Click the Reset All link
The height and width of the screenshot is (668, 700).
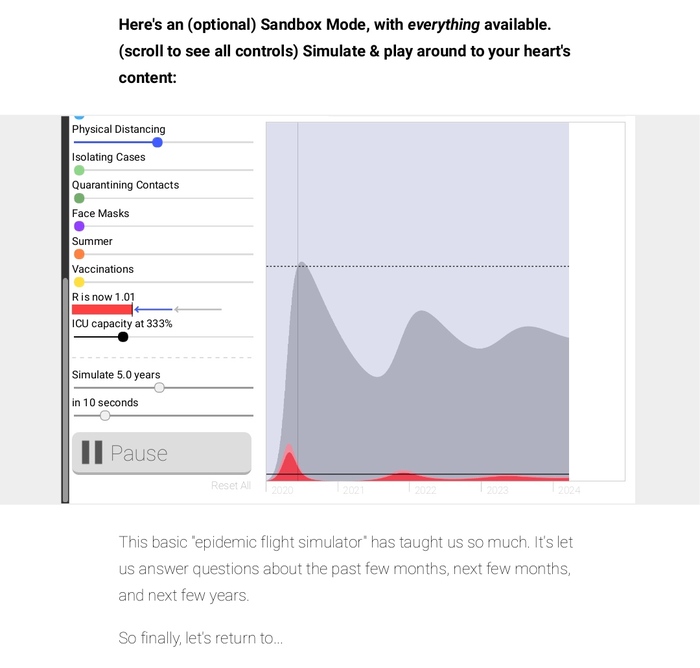[x=231, y=486]
